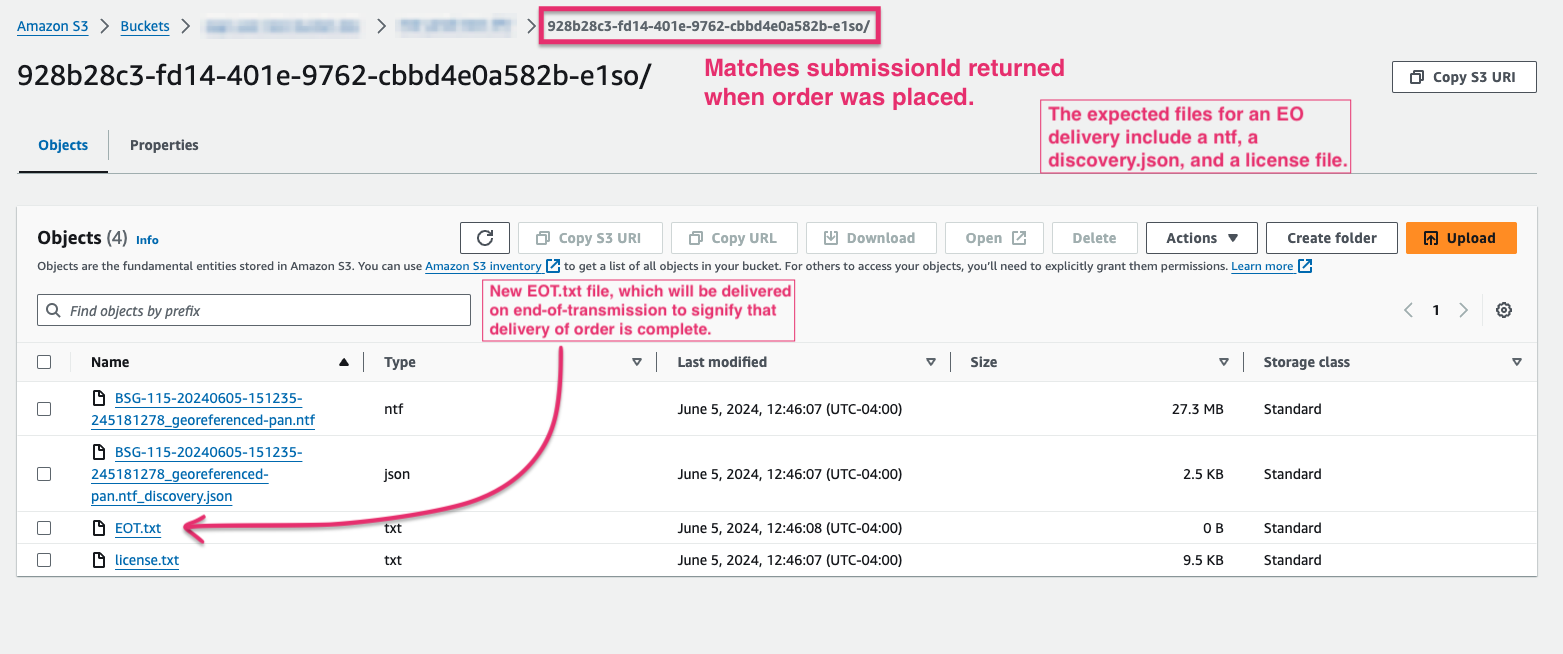The width and height of the screenshot is (1563, 654).
Task: Open Buckets breadcrumb link
Action: [145, 27]
